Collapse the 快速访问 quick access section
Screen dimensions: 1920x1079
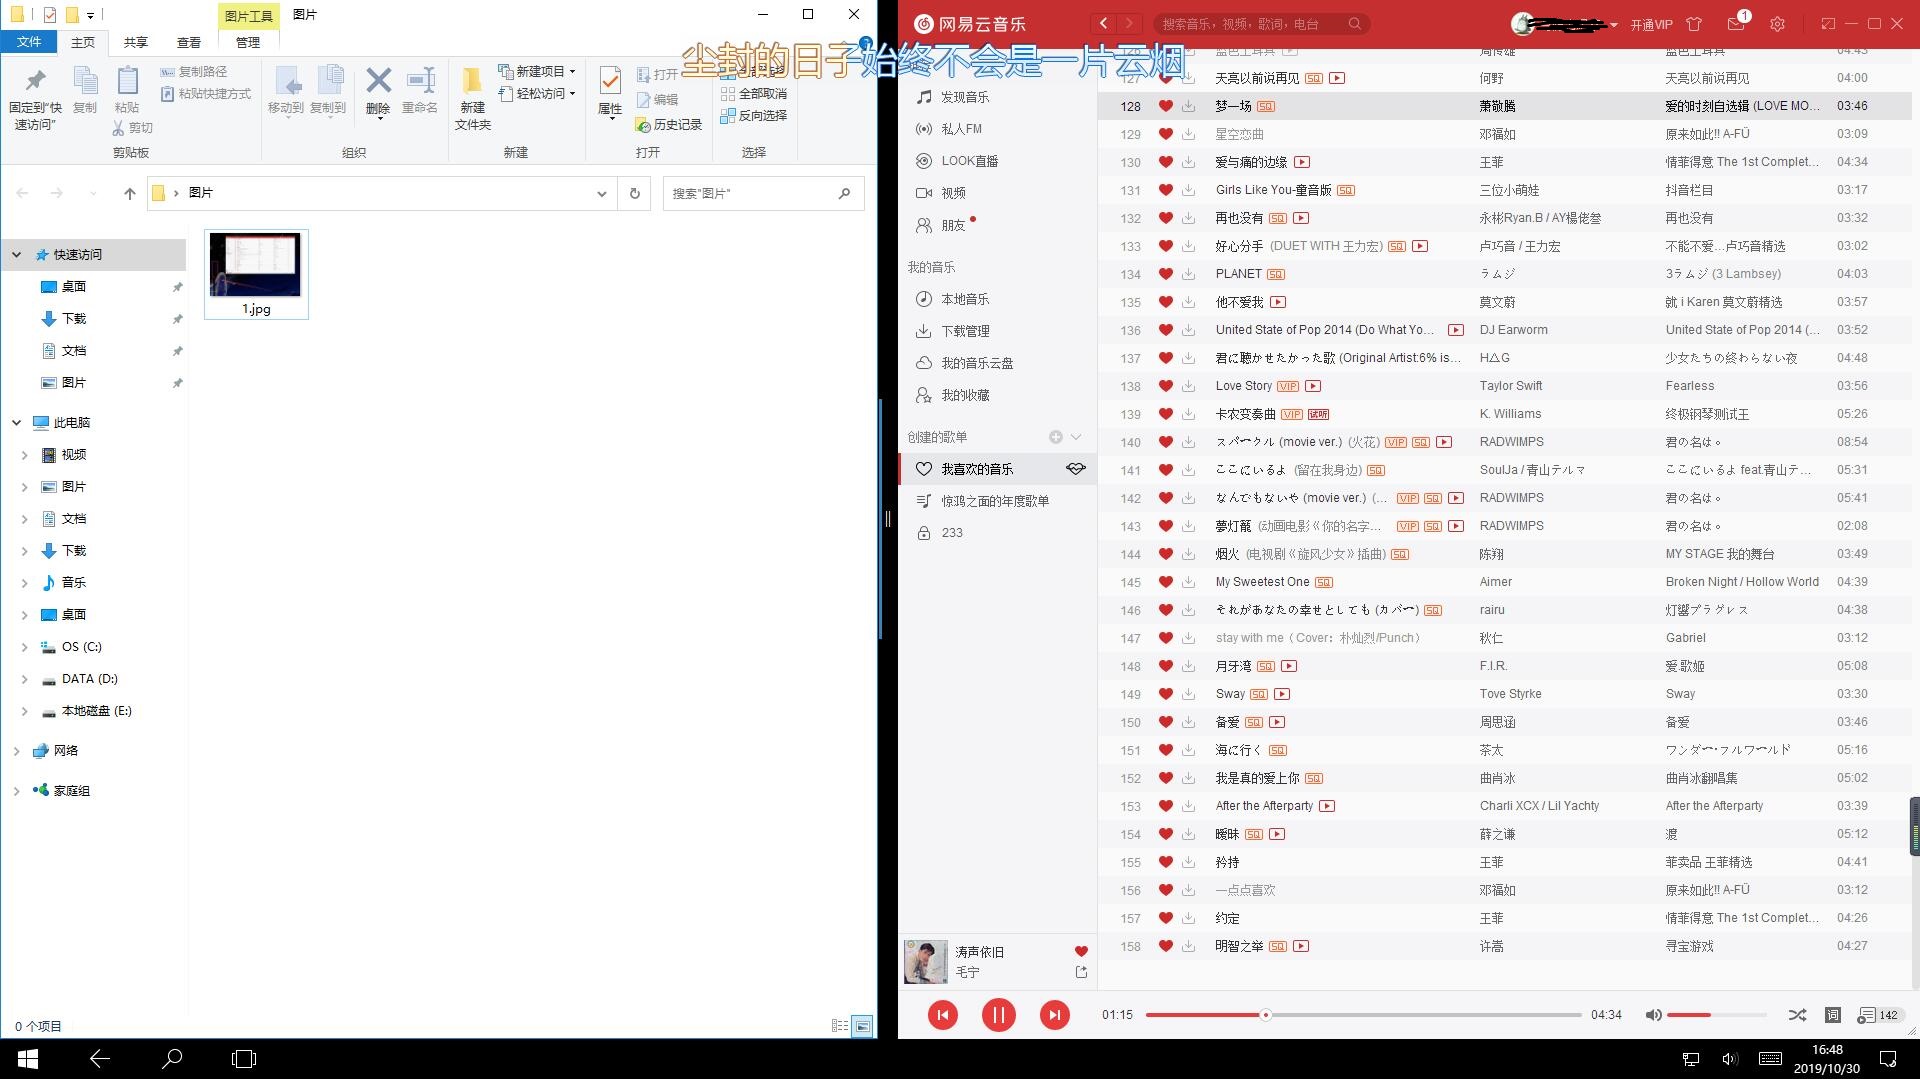coord(16,254)
